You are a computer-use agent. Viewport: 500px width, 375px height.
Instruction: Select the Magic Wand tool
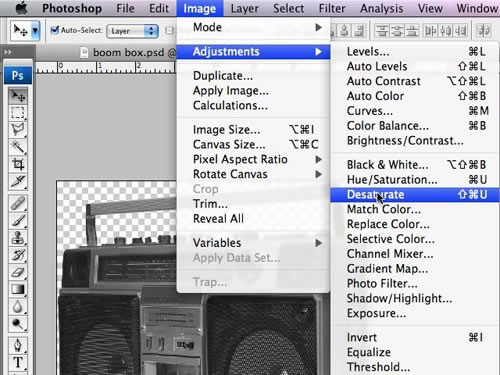click(18, 147)
